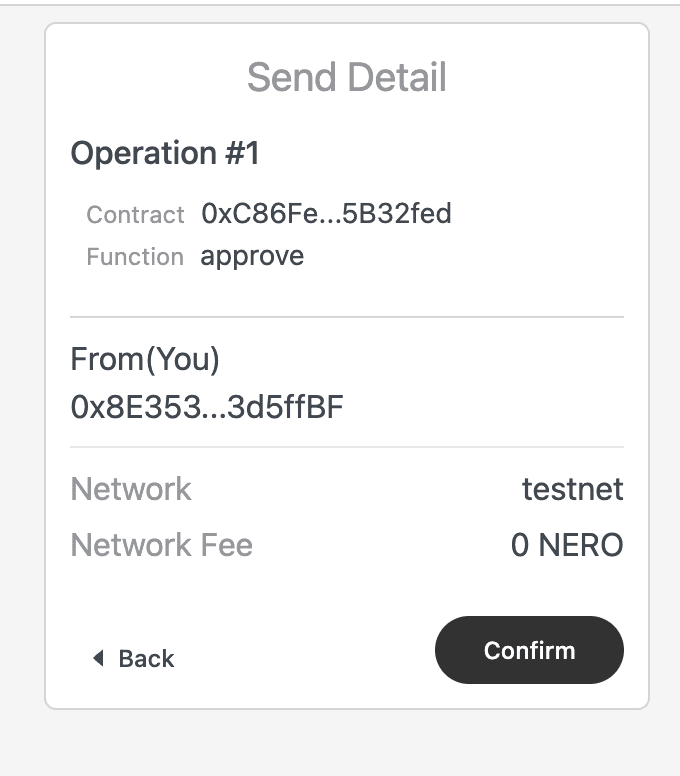This screenshot has width=680, height=776.
Task: Select the contract address 0xC86Fe...5B32fed
Action: click(326, 213)
